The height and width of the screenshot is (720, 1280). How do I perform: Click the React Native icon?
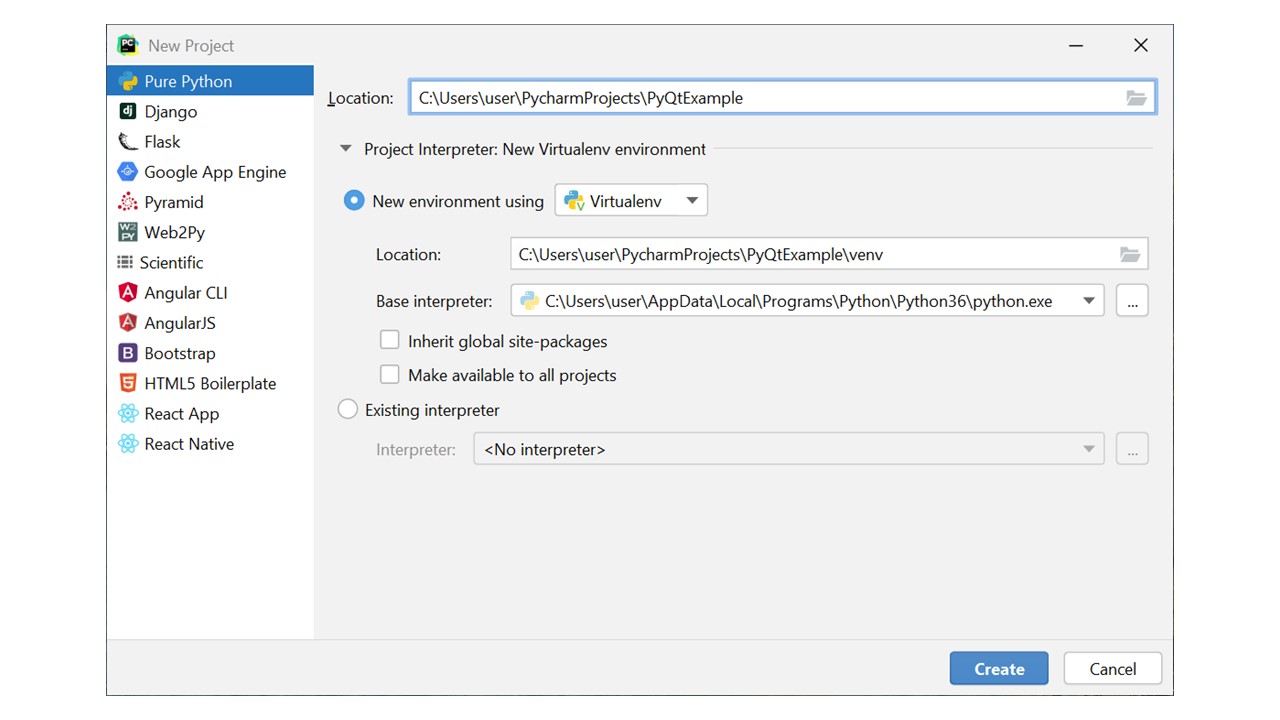(x=128, y=444)
